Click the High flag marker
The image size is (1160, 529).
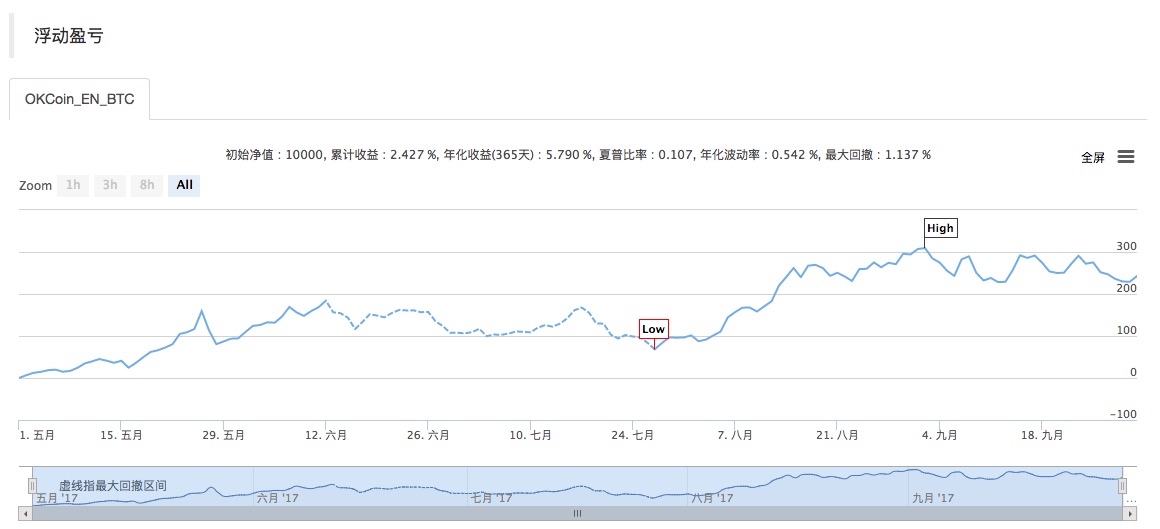click(x=940, y=228)
